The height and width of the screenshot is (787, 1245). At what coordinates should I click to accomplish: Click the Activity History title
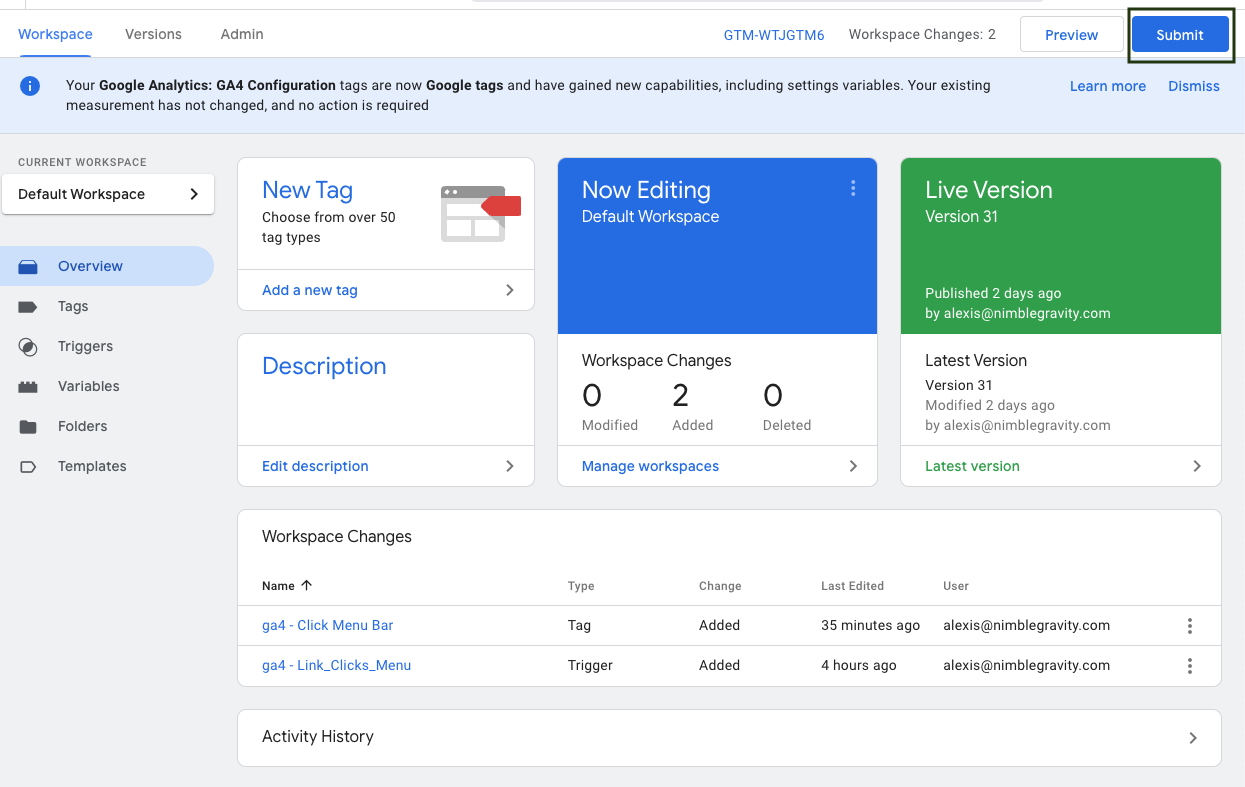[x=318, y=737]
